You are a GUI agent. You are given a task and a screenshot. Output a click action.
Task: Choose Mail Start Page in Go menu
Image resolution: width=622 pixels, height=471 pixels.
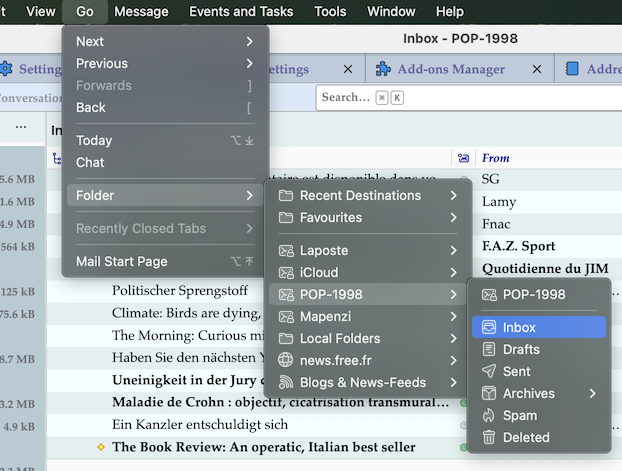point(165,261)
